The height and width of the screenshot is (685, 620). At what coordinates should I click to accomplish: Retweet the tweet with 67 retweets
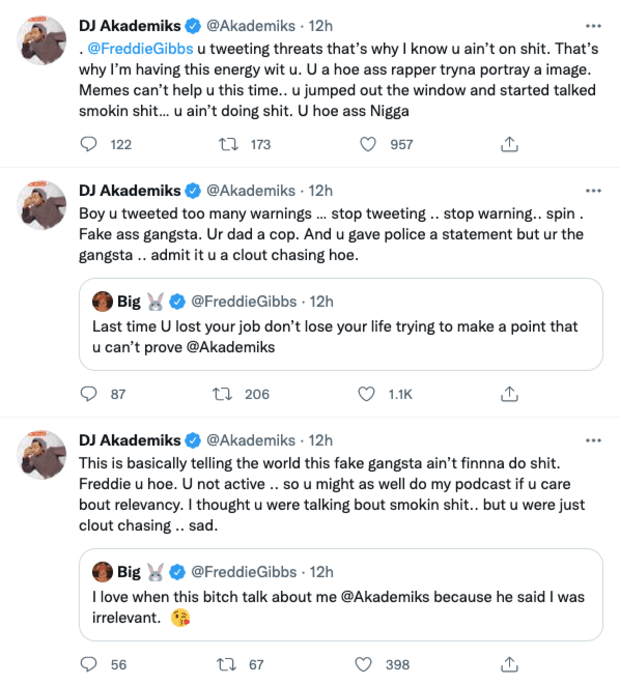228,664
